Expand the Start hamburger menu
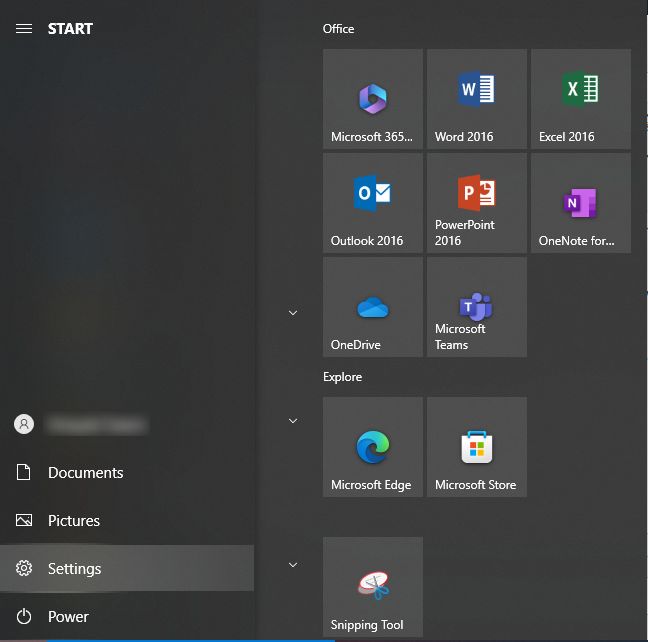Image resolution: width=648 pixels, height=642 pixels. coord(24,29)
